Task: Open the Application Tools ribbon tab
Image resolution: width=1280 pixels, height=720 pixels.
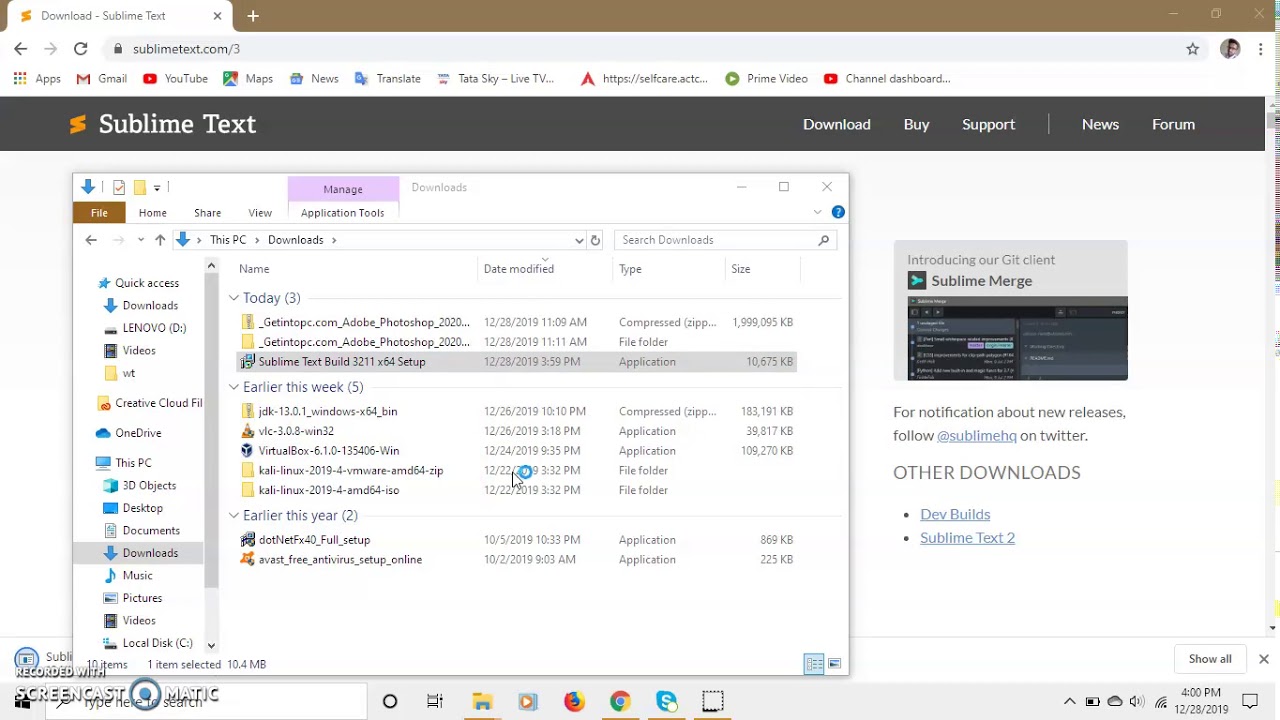Action: click(342, 212)
